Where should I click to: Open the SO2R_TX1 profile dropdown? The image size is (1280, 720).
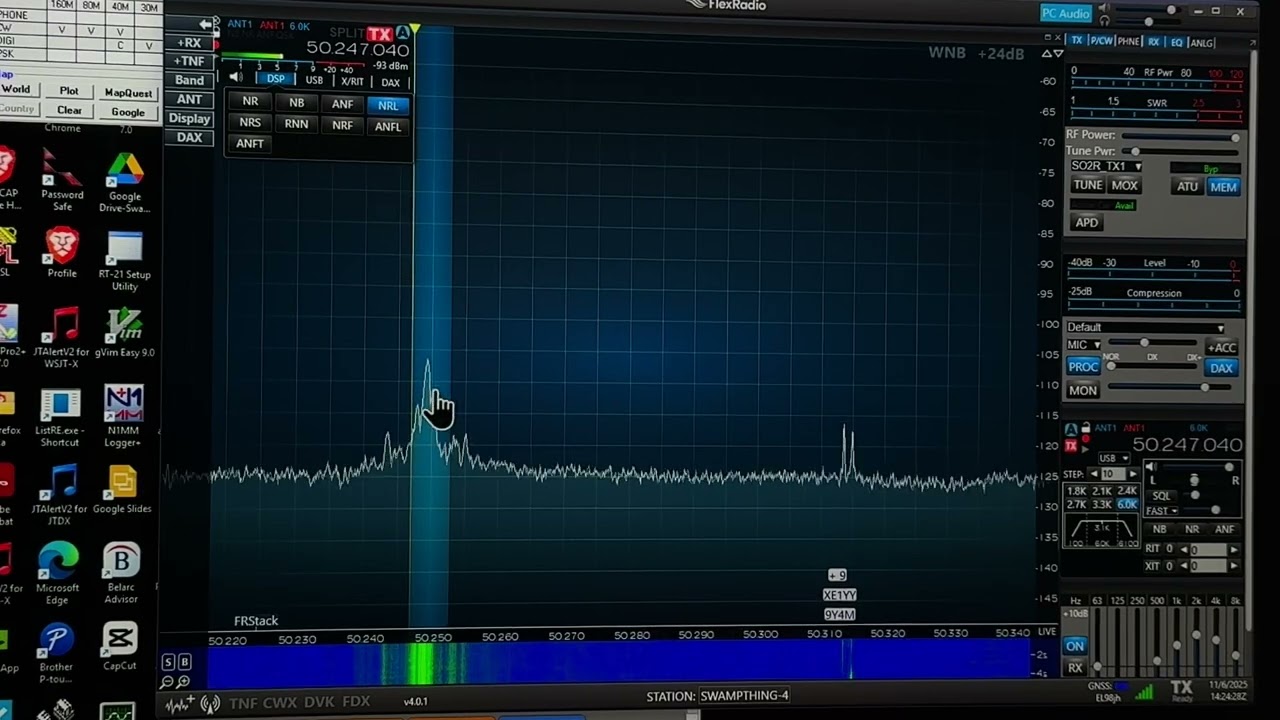point(1106,166)
